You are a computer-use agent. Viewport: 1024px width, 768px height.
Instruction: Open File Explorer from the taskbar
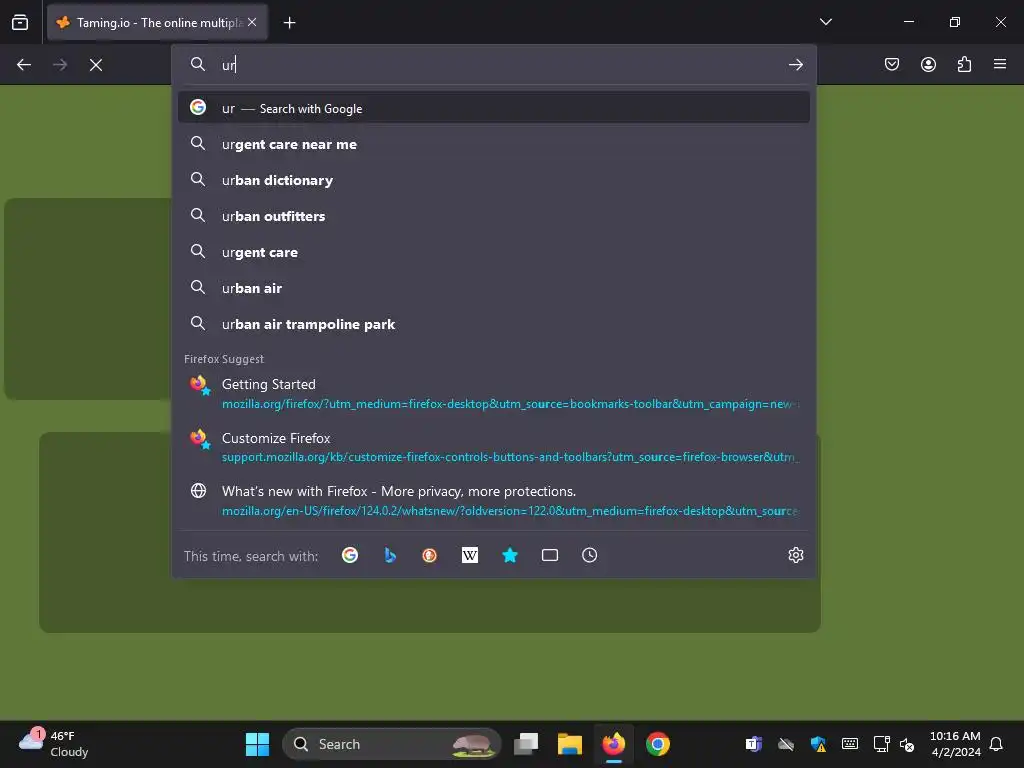point(569,744)
